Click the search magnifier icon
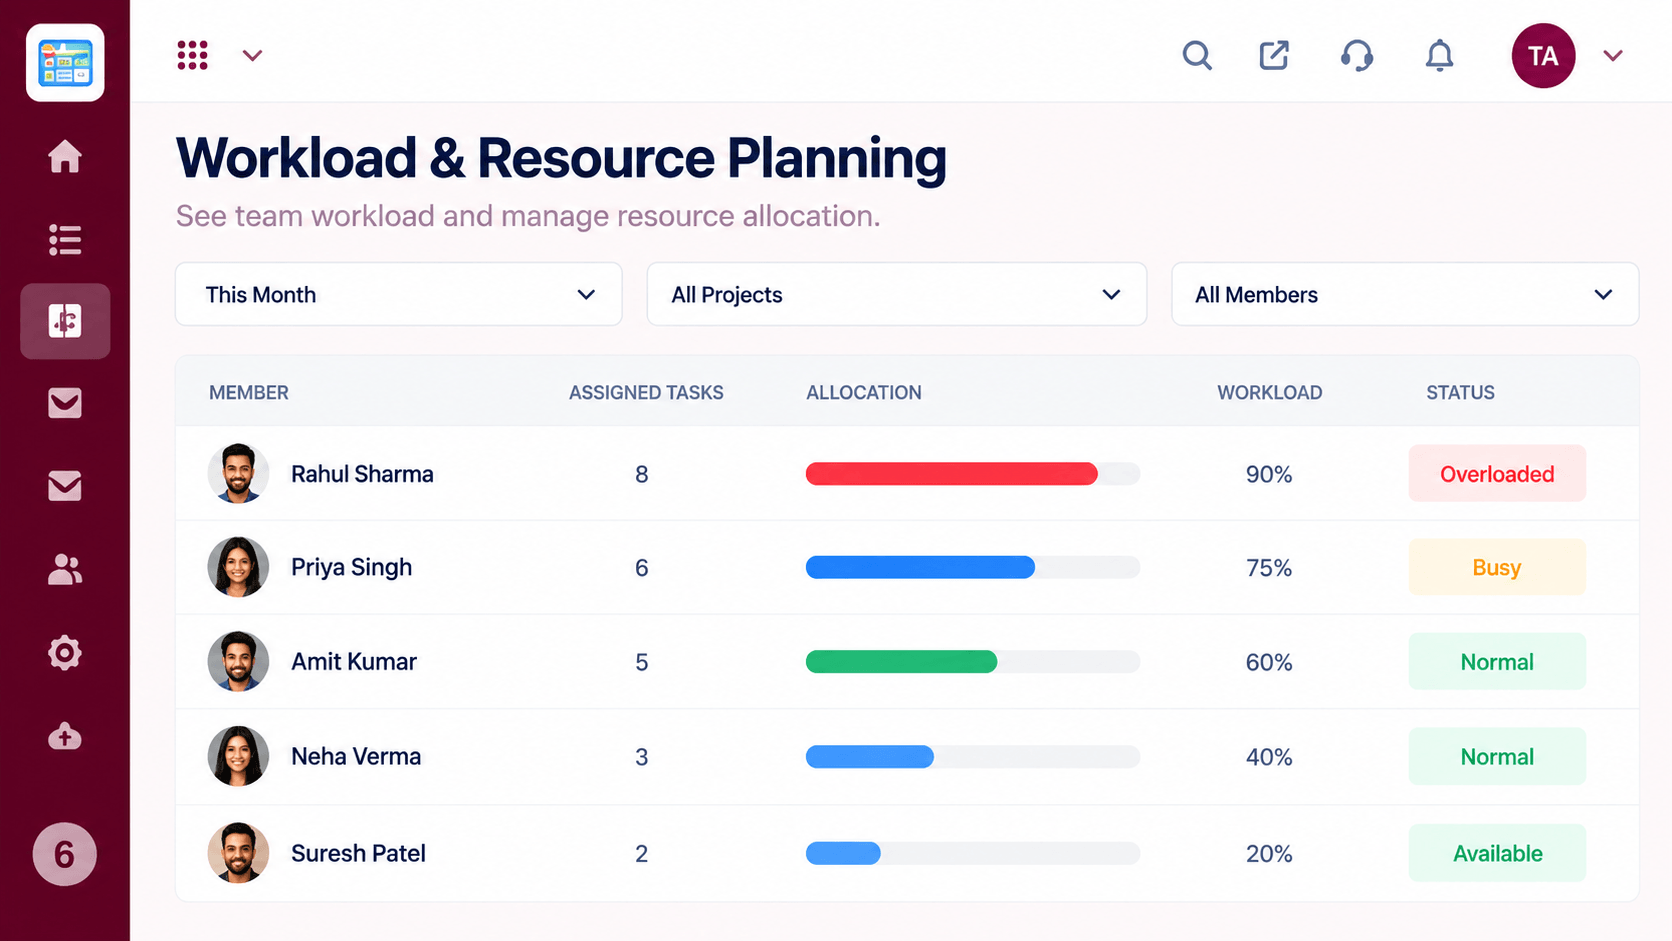The image size is (1672, 941). point(1197,55)
